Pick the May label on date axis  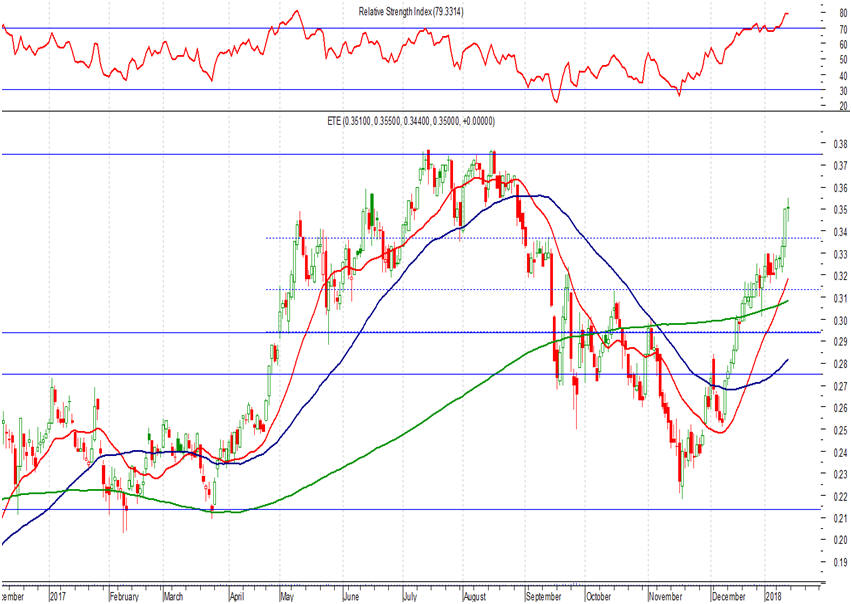pyautogui.click(x=287, y=596)
